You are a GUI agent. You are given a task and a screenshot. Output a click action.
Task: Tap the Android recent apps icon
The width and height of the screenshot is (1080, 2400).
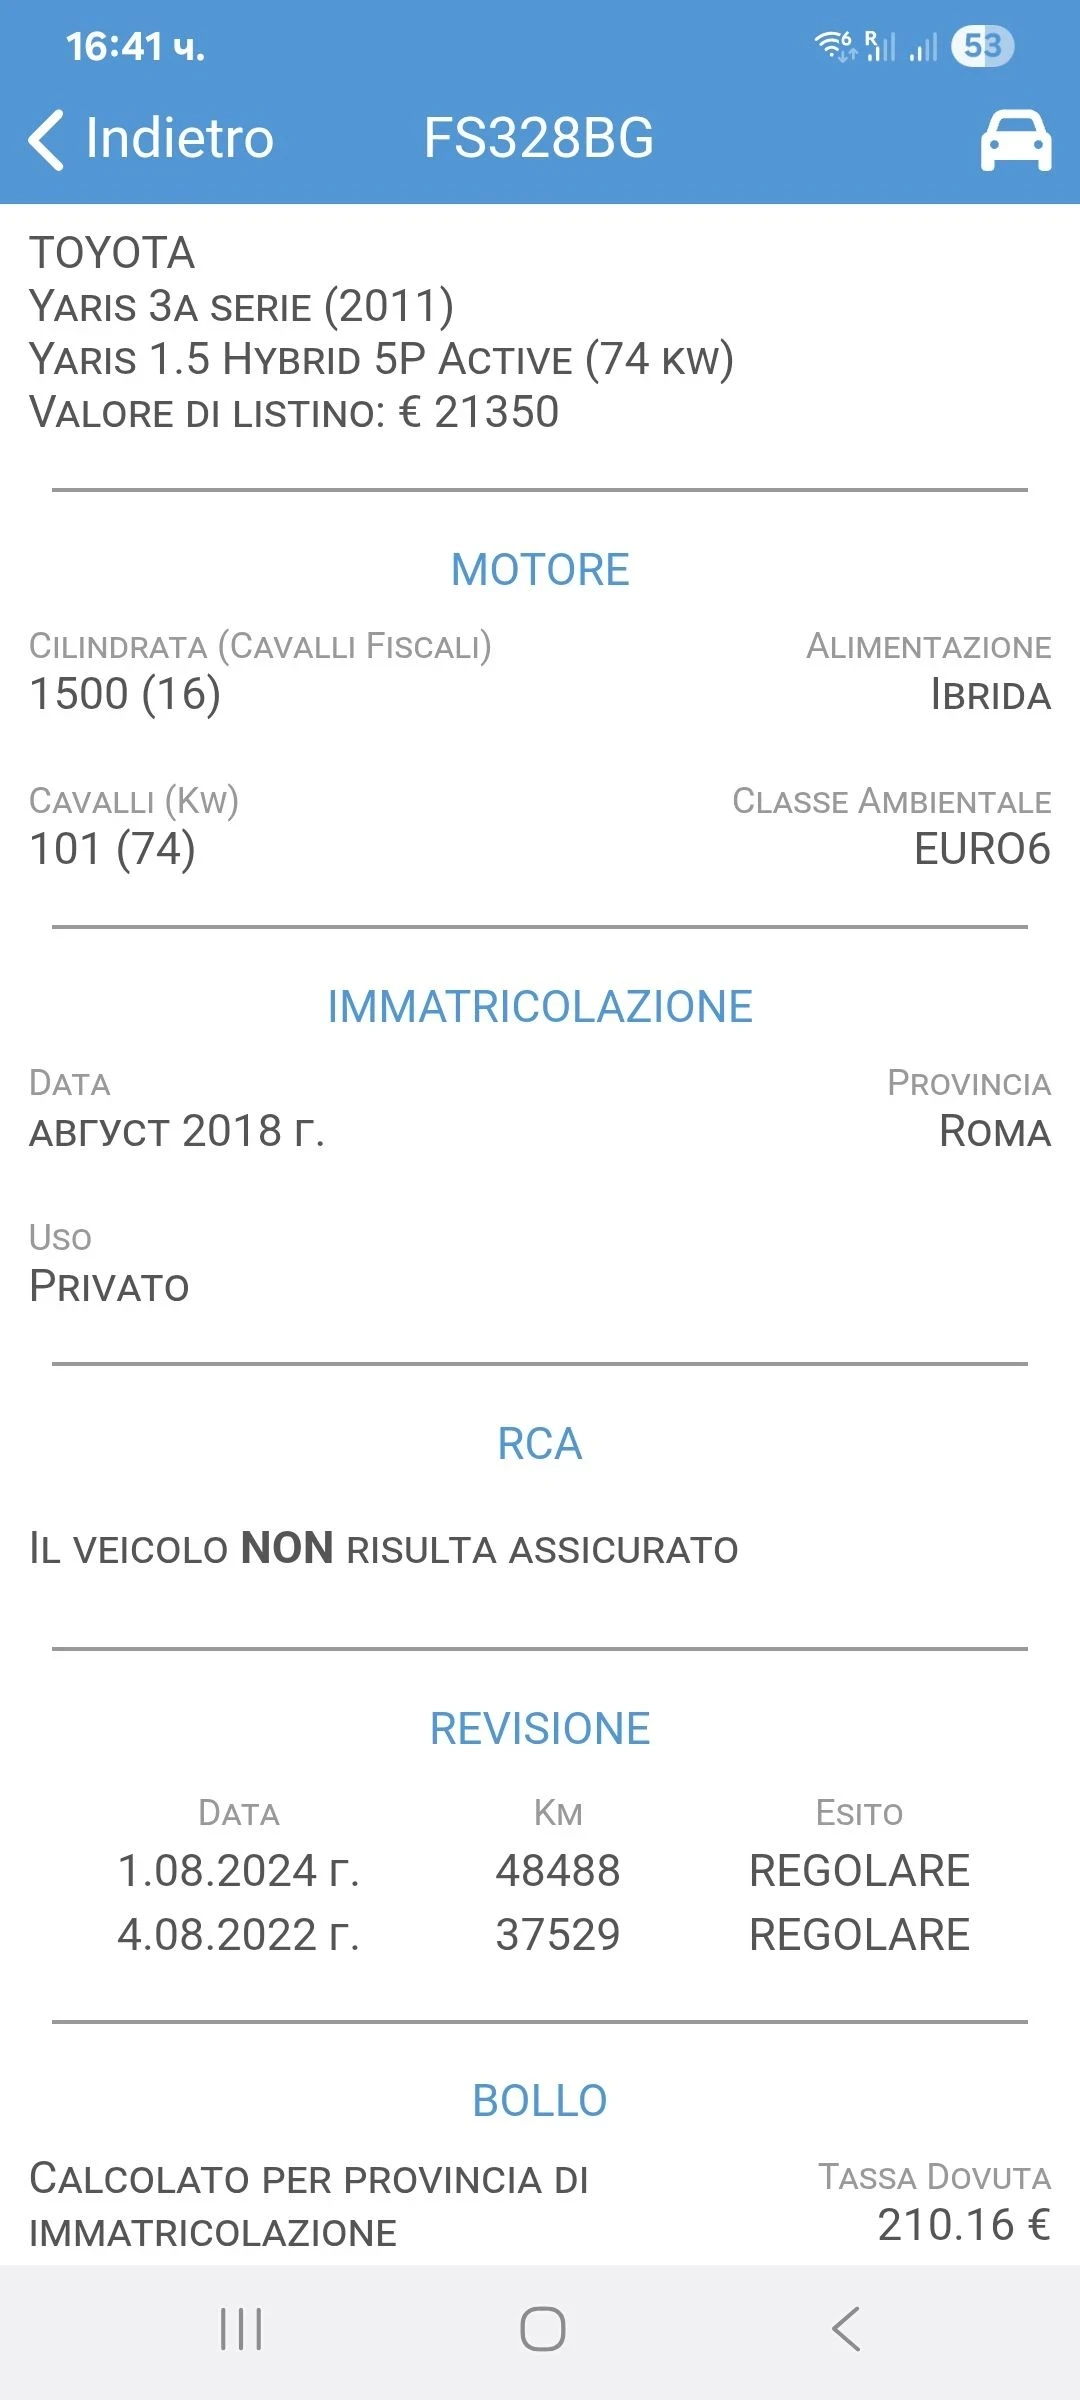click(241, 2329)
